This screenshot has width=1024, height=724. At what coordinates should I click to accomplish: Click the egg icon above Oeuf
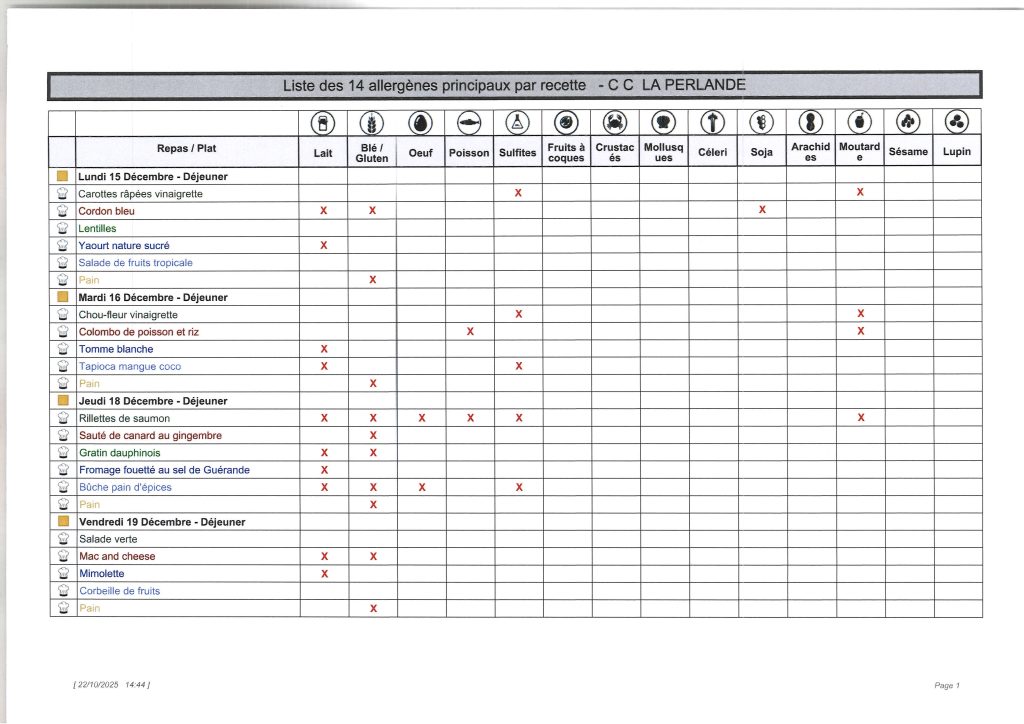click(421, 122)
